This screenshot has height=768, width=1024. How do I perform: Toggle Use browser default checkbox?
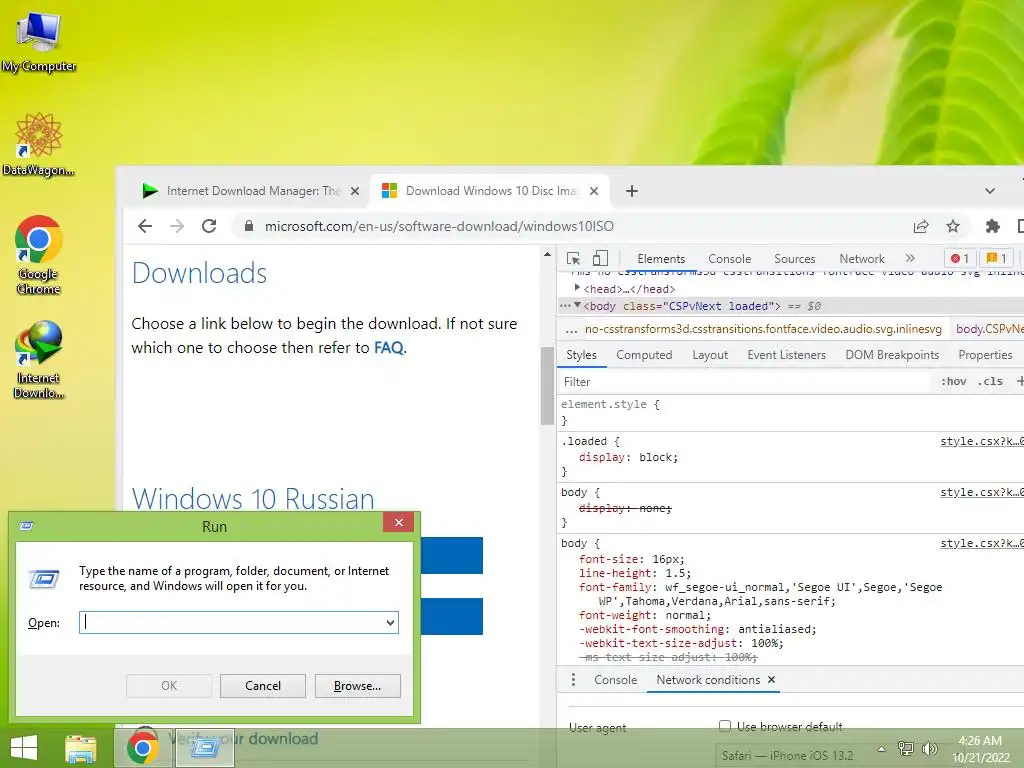click(x=725, y=726)
